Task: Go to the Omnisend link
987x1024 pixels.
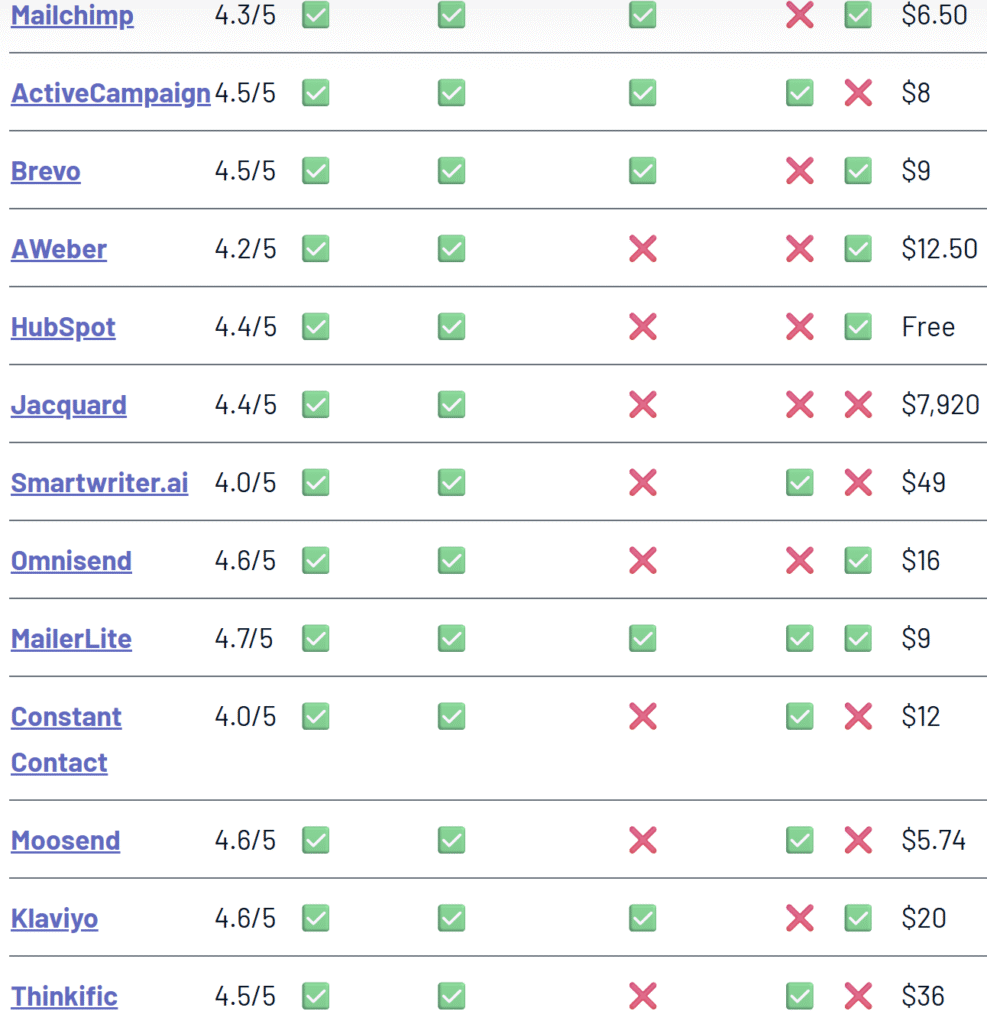Action: click(71, 560)
